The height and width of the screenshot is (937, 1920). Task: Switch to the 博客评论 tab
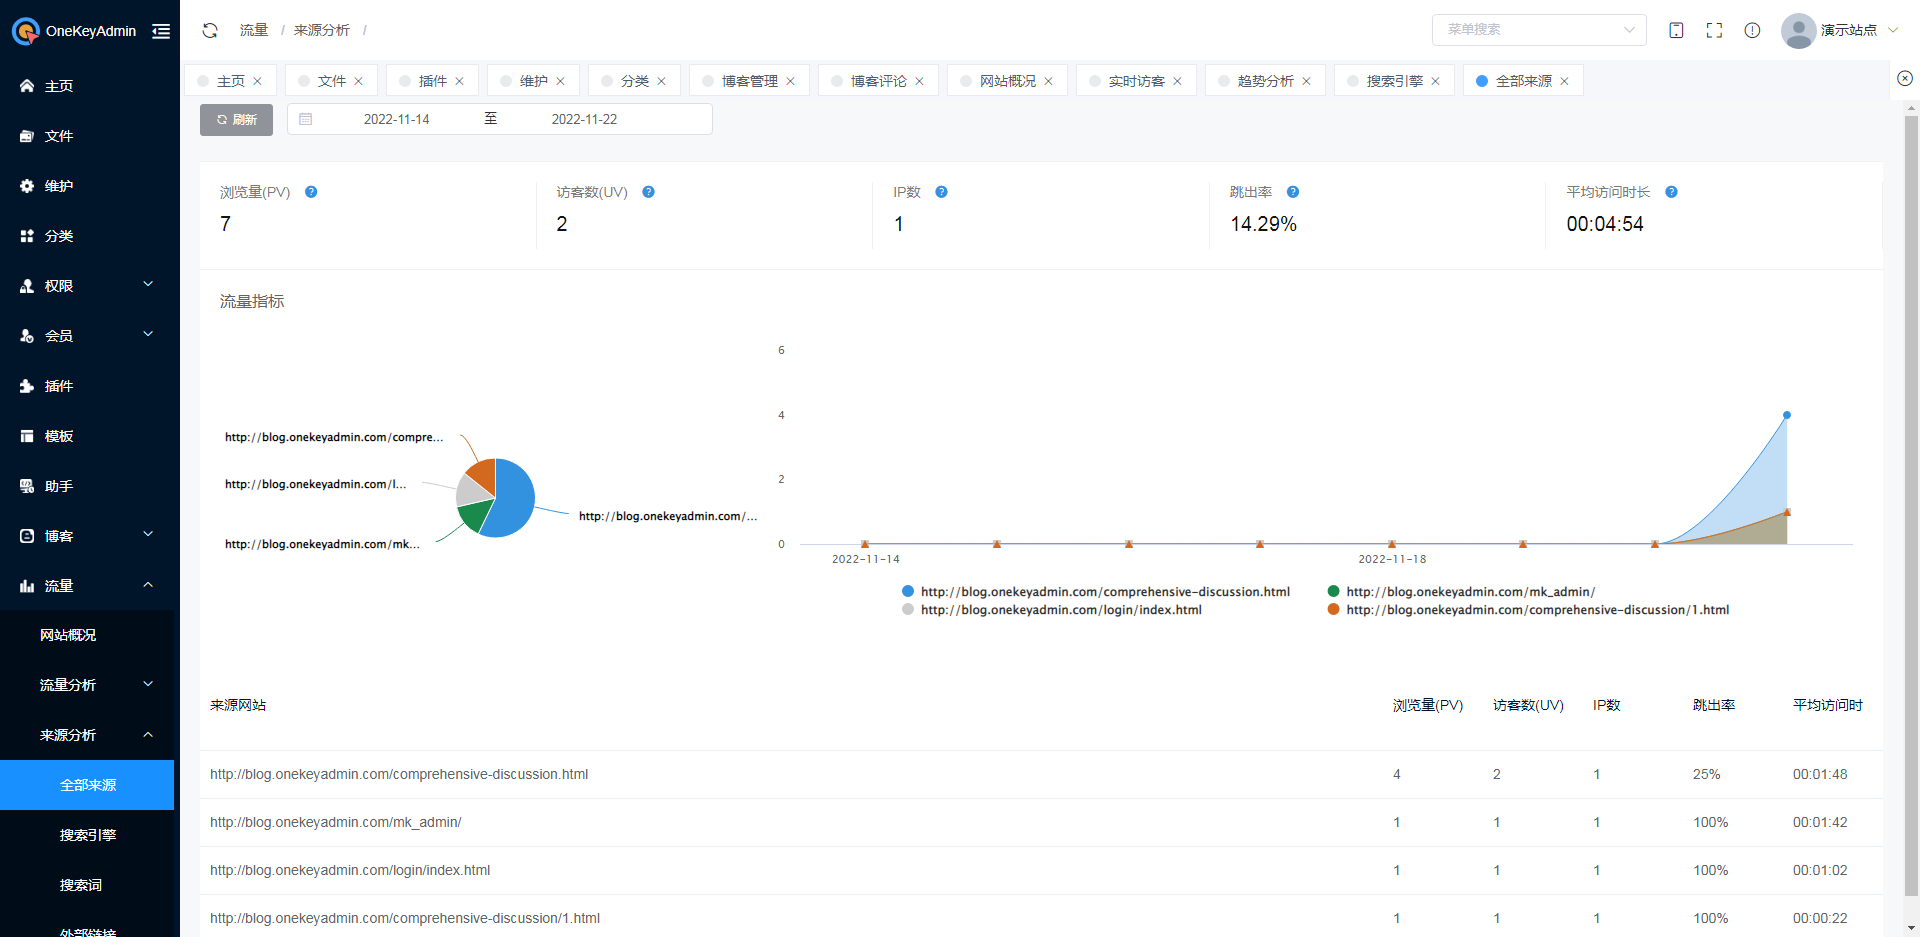click(x=878, y=81)
